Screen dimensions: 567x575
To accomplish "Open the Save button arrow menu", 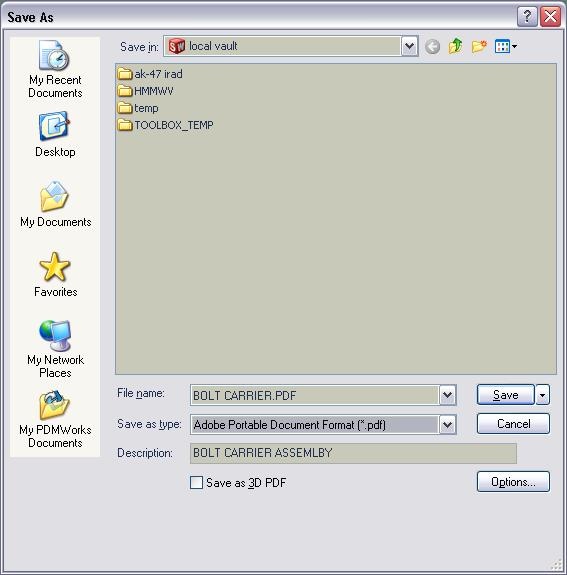I will pos(542,395).
